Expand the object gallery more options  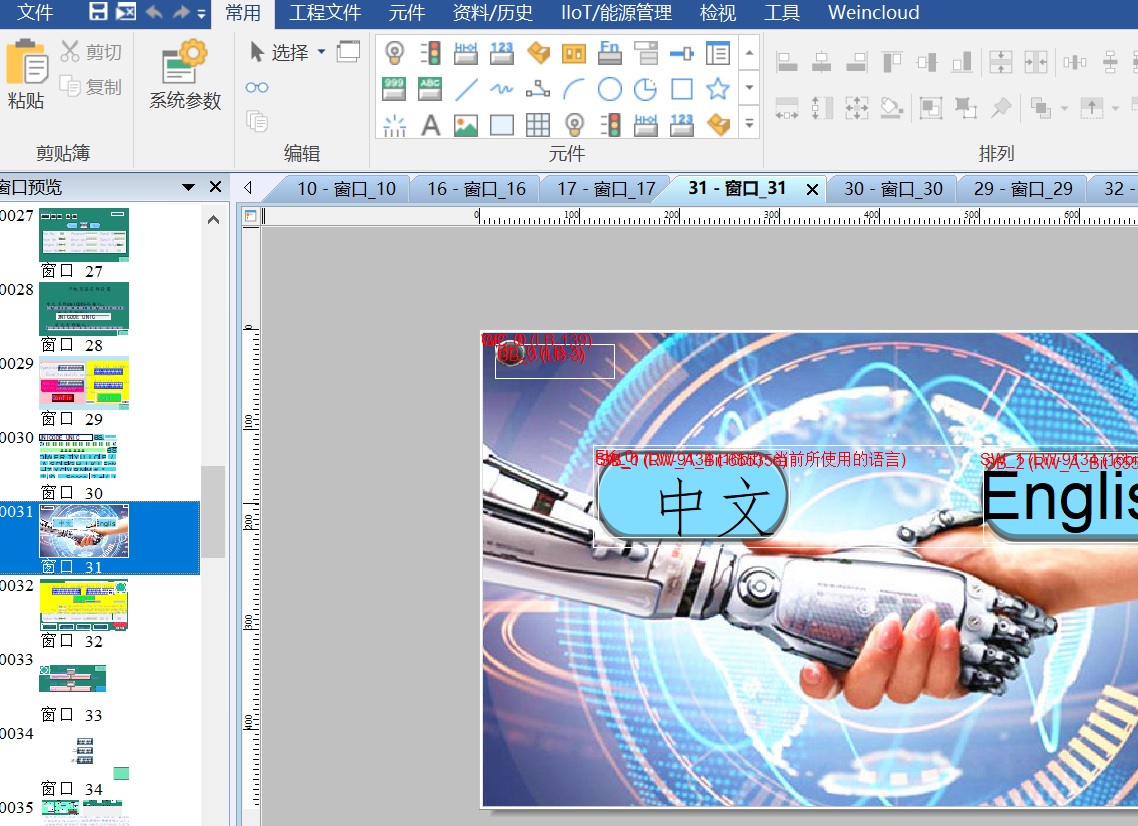pos(749,125)
